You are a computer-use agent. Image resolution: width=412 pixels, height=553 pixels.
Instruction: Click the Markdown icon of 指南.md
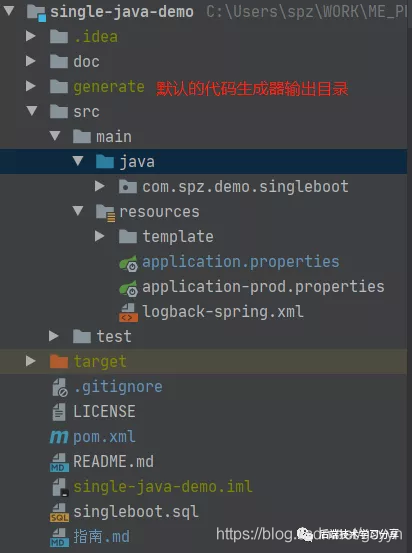tap(59, 537)
